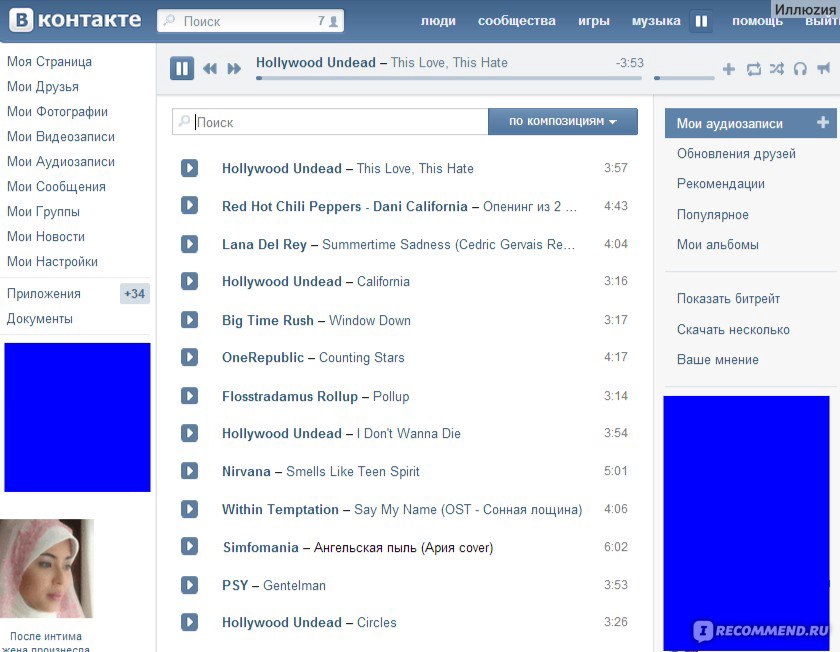Open Документы in sidebar
Viewport: 840px width, 652px height.
coord(40,319)
